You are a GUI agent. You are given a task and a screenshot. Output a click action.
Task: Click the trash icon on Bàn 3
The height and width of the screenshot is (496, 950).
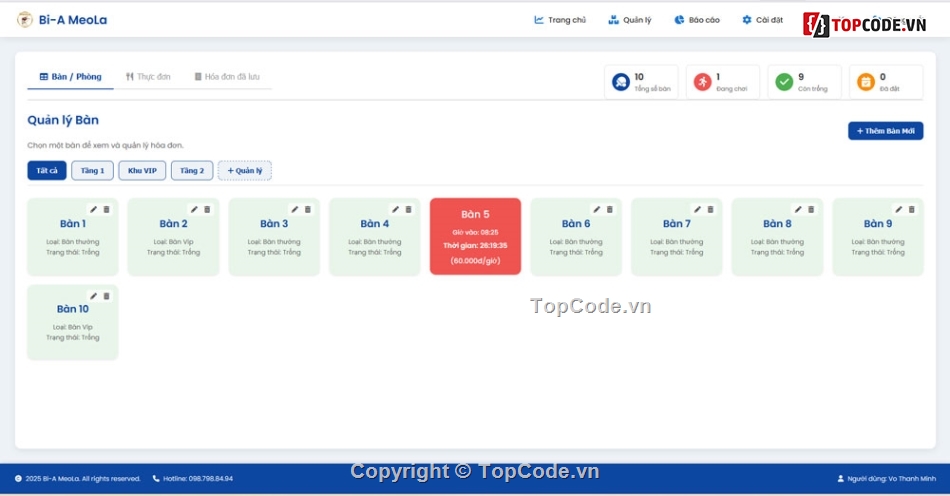coord(308,210)
